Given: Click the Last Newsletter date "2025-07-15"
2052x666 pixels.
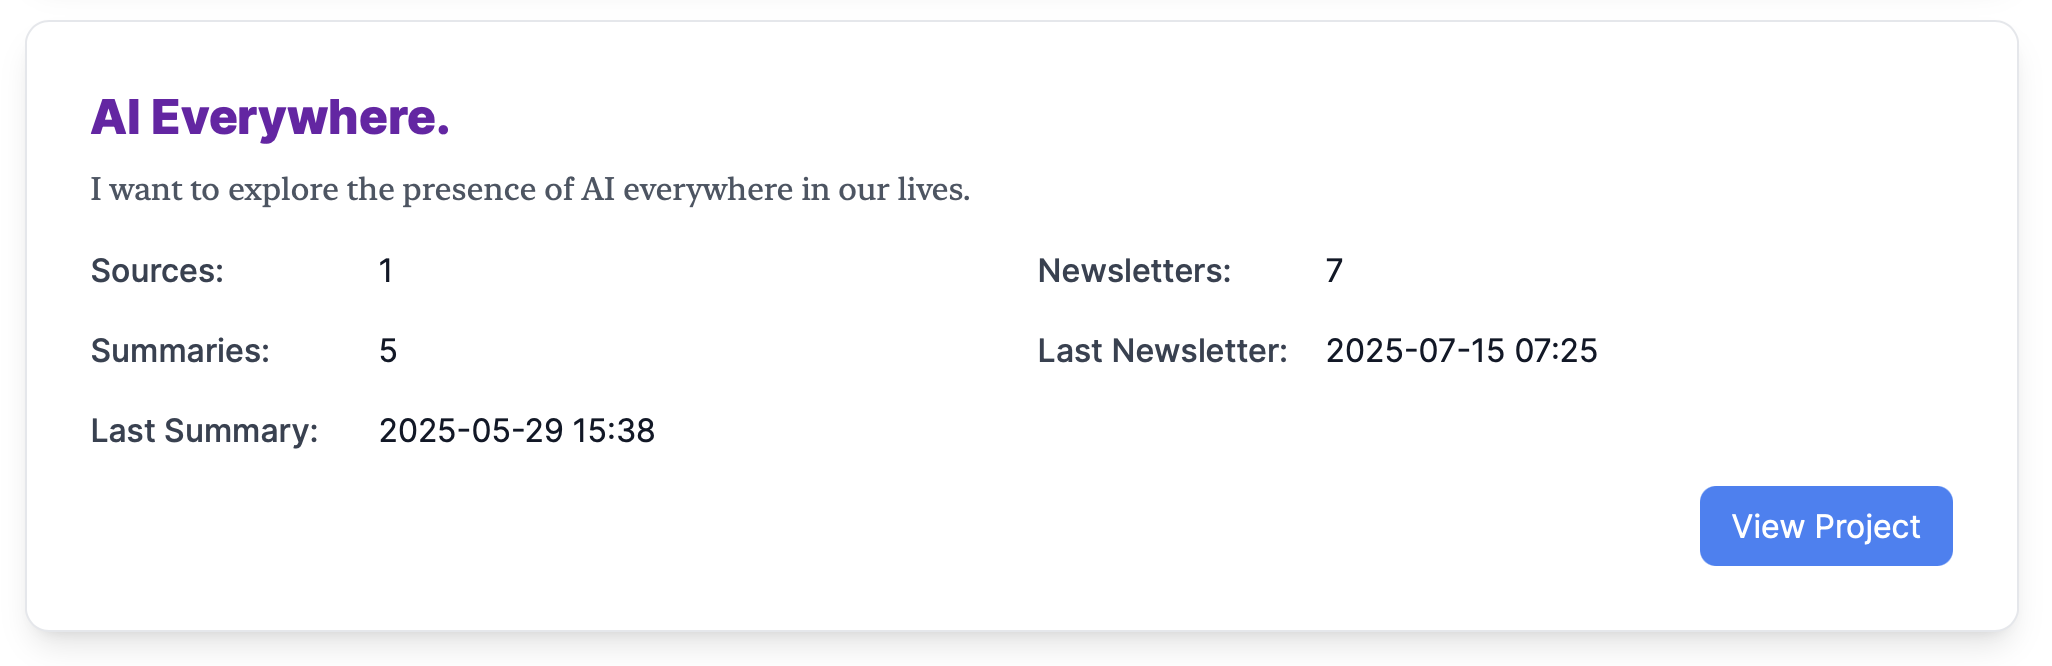Looking at the screenshot, I should [1415, 351].
